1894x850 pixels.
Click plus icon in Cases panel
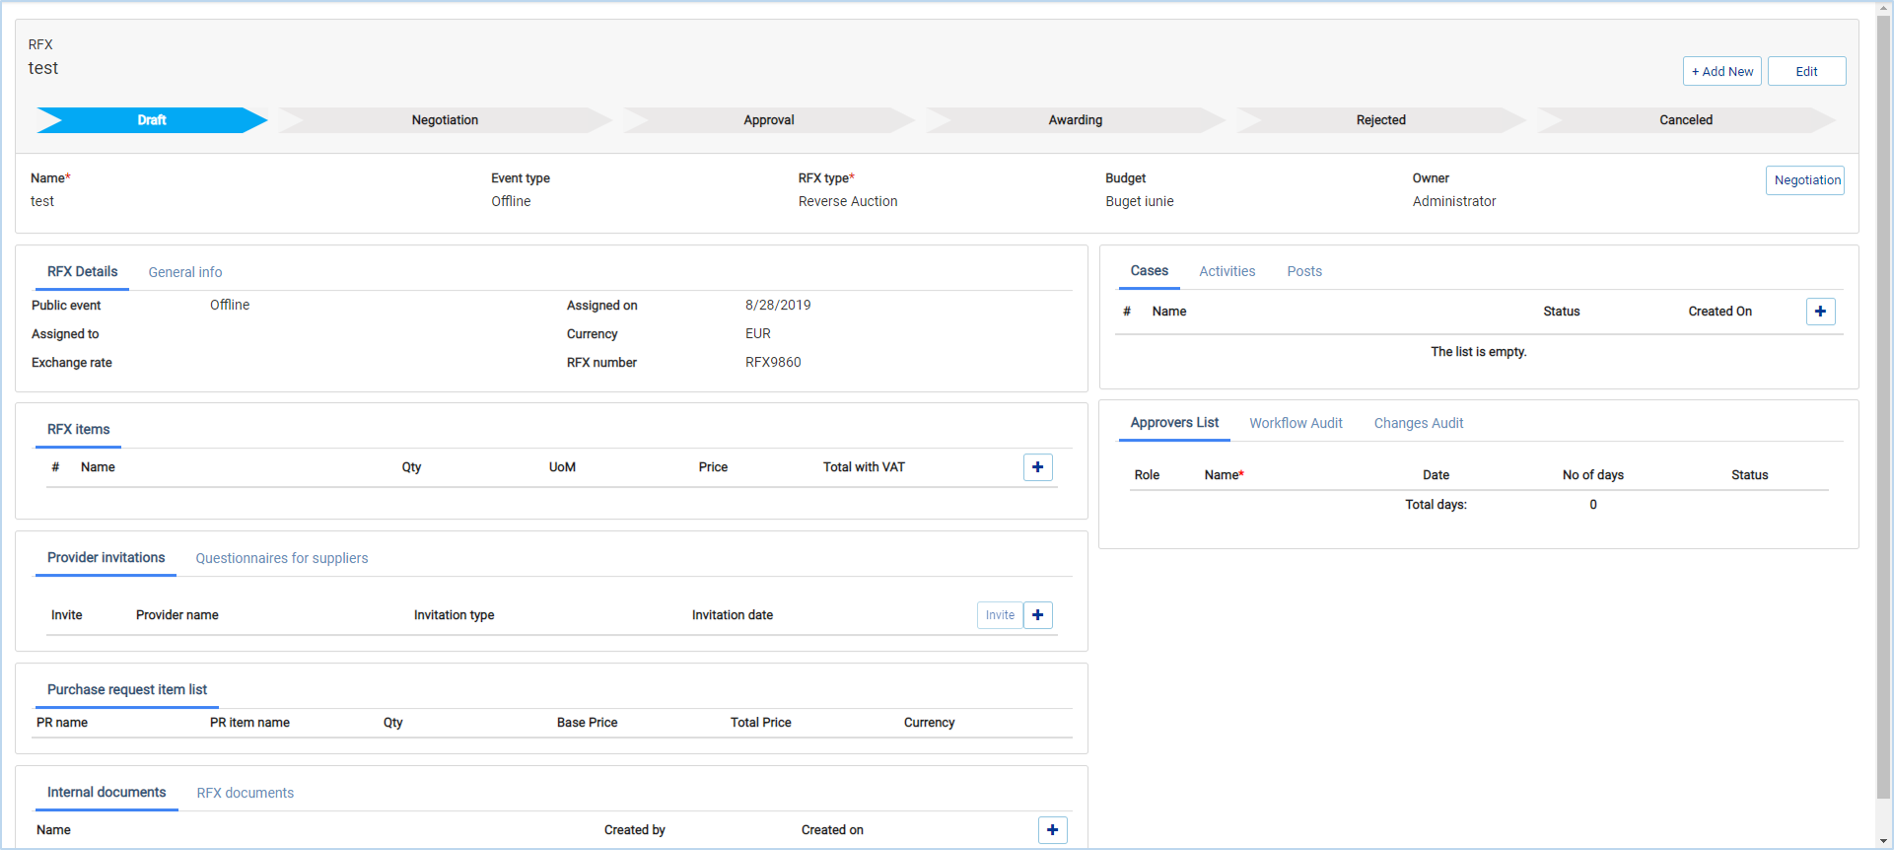point(1819,312)
